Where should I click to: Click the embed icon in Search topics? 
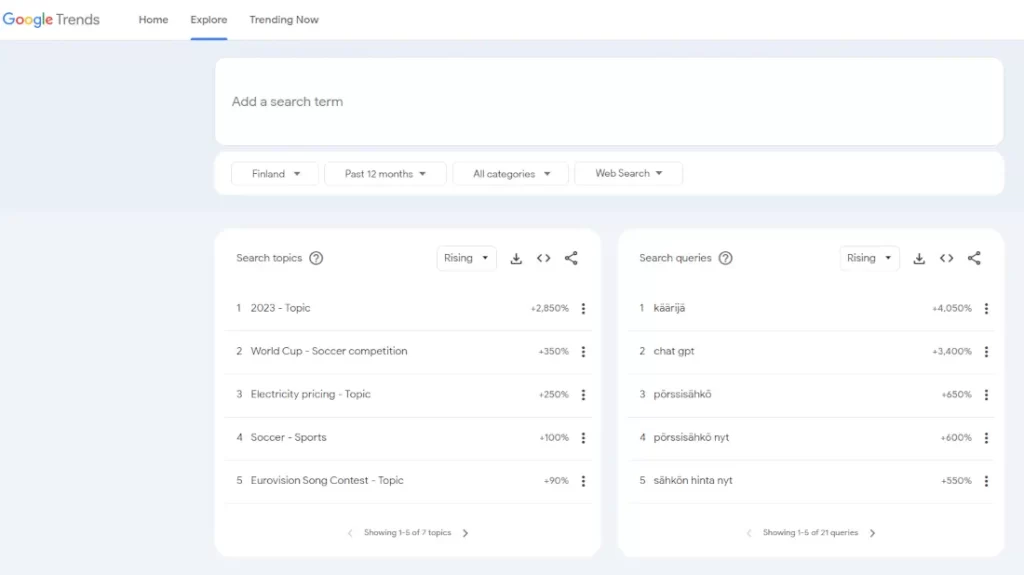point(543,258)
